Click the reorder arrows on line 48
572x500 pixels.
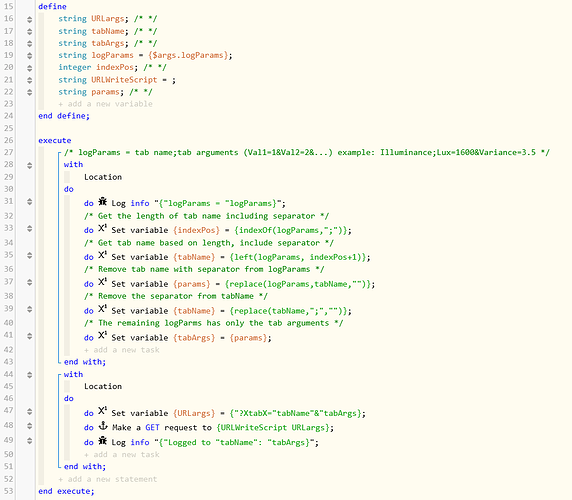tap(30, 426)
